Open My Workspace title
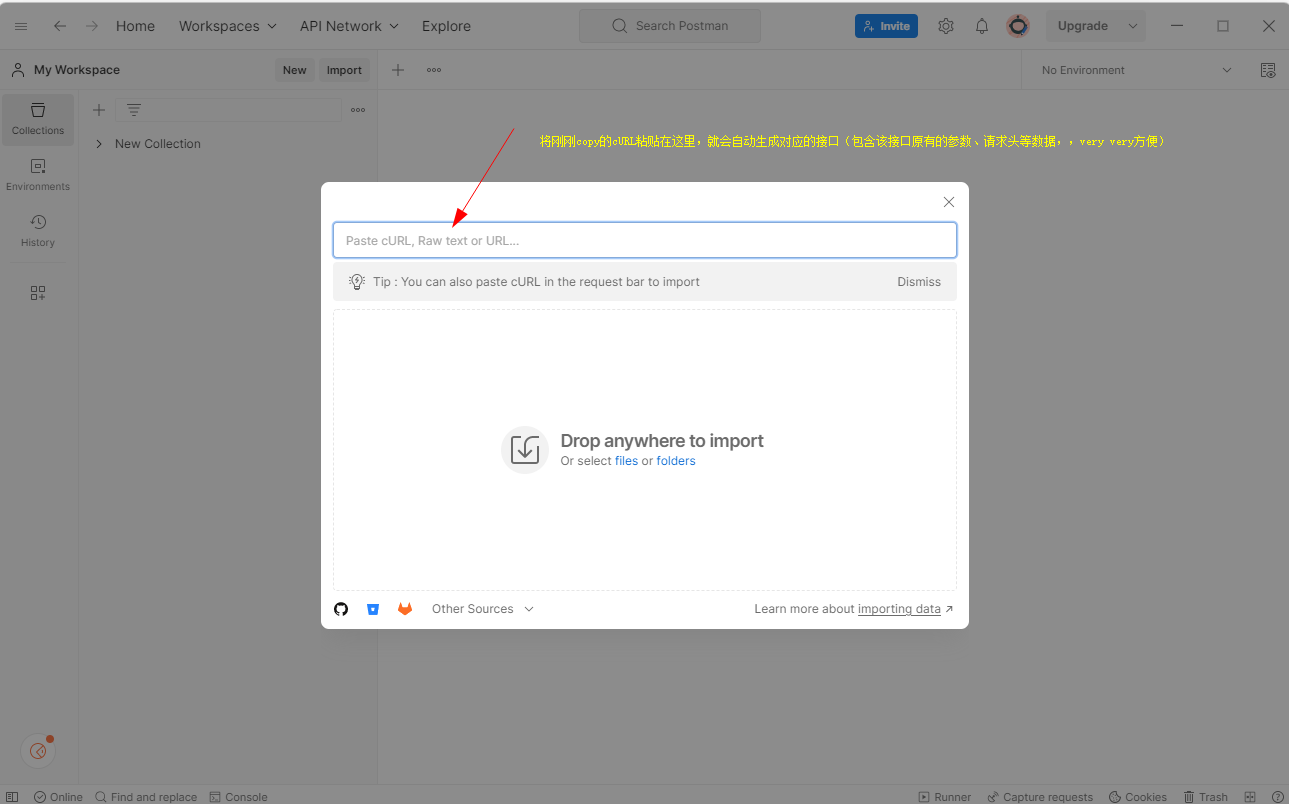 (x=77, y=70)
